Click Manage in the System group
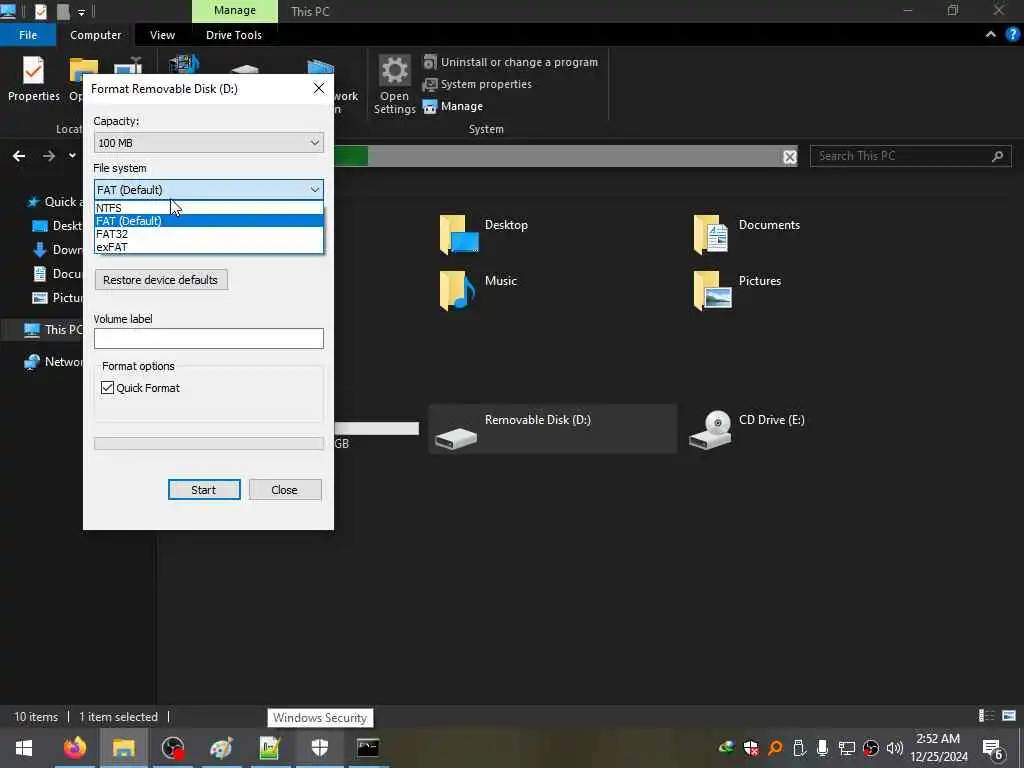The width and height of the screenshot is (1024, 768). [453, 106]
